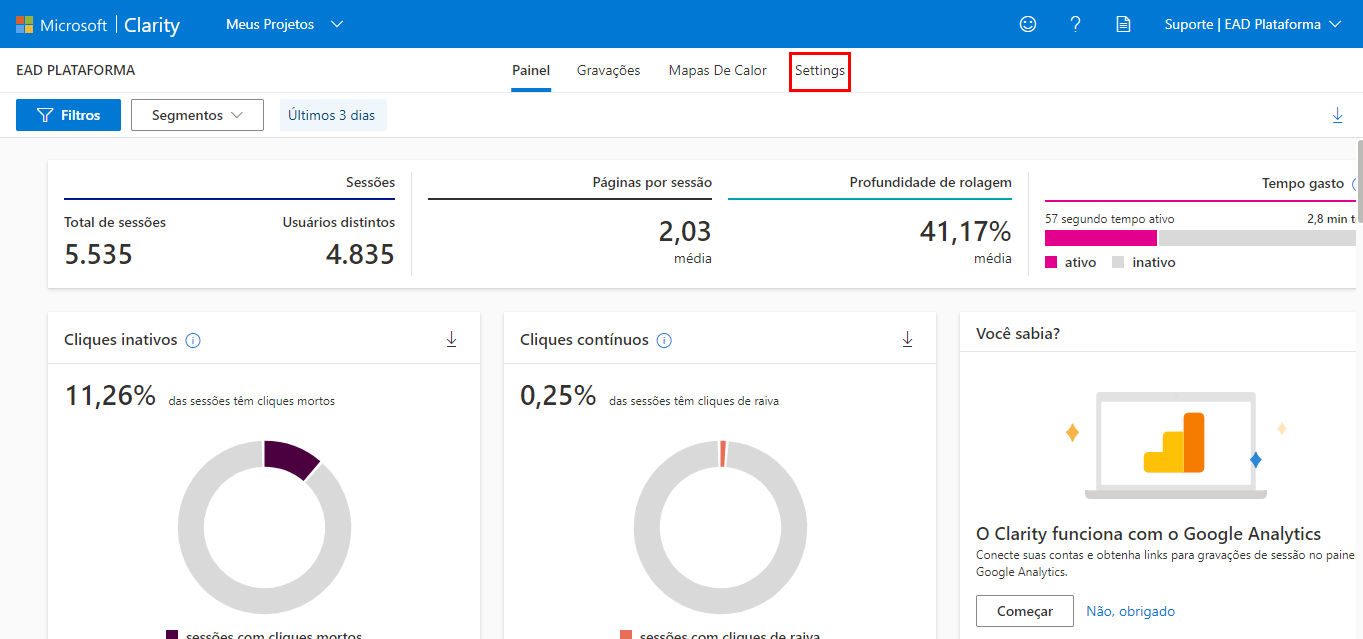
Task: Click the Usuários distintos value 4.835
Action: click(x=360, y=254)
